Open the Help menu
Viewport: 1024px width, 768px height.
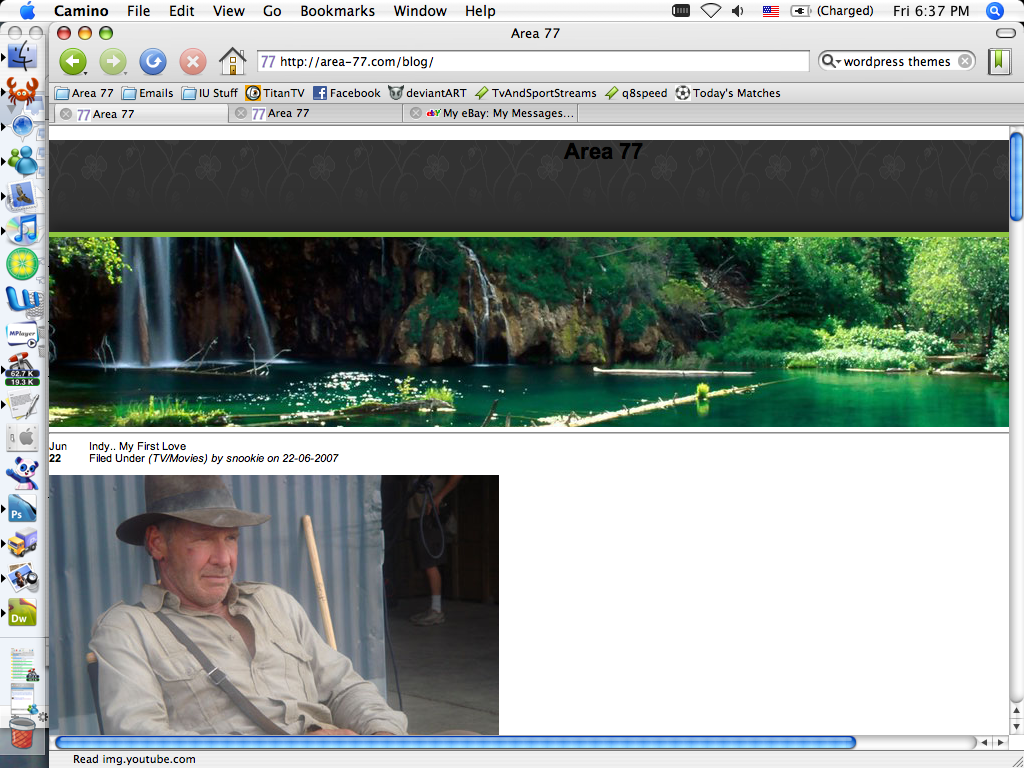point(480,10)
